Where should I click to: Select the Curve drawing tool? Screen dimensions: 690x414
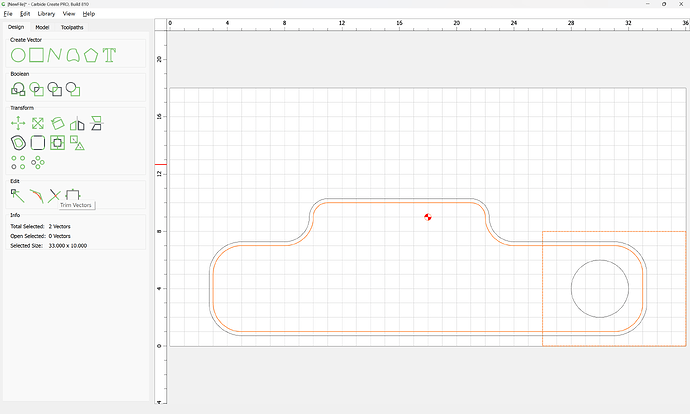click(x=73, y=55)
